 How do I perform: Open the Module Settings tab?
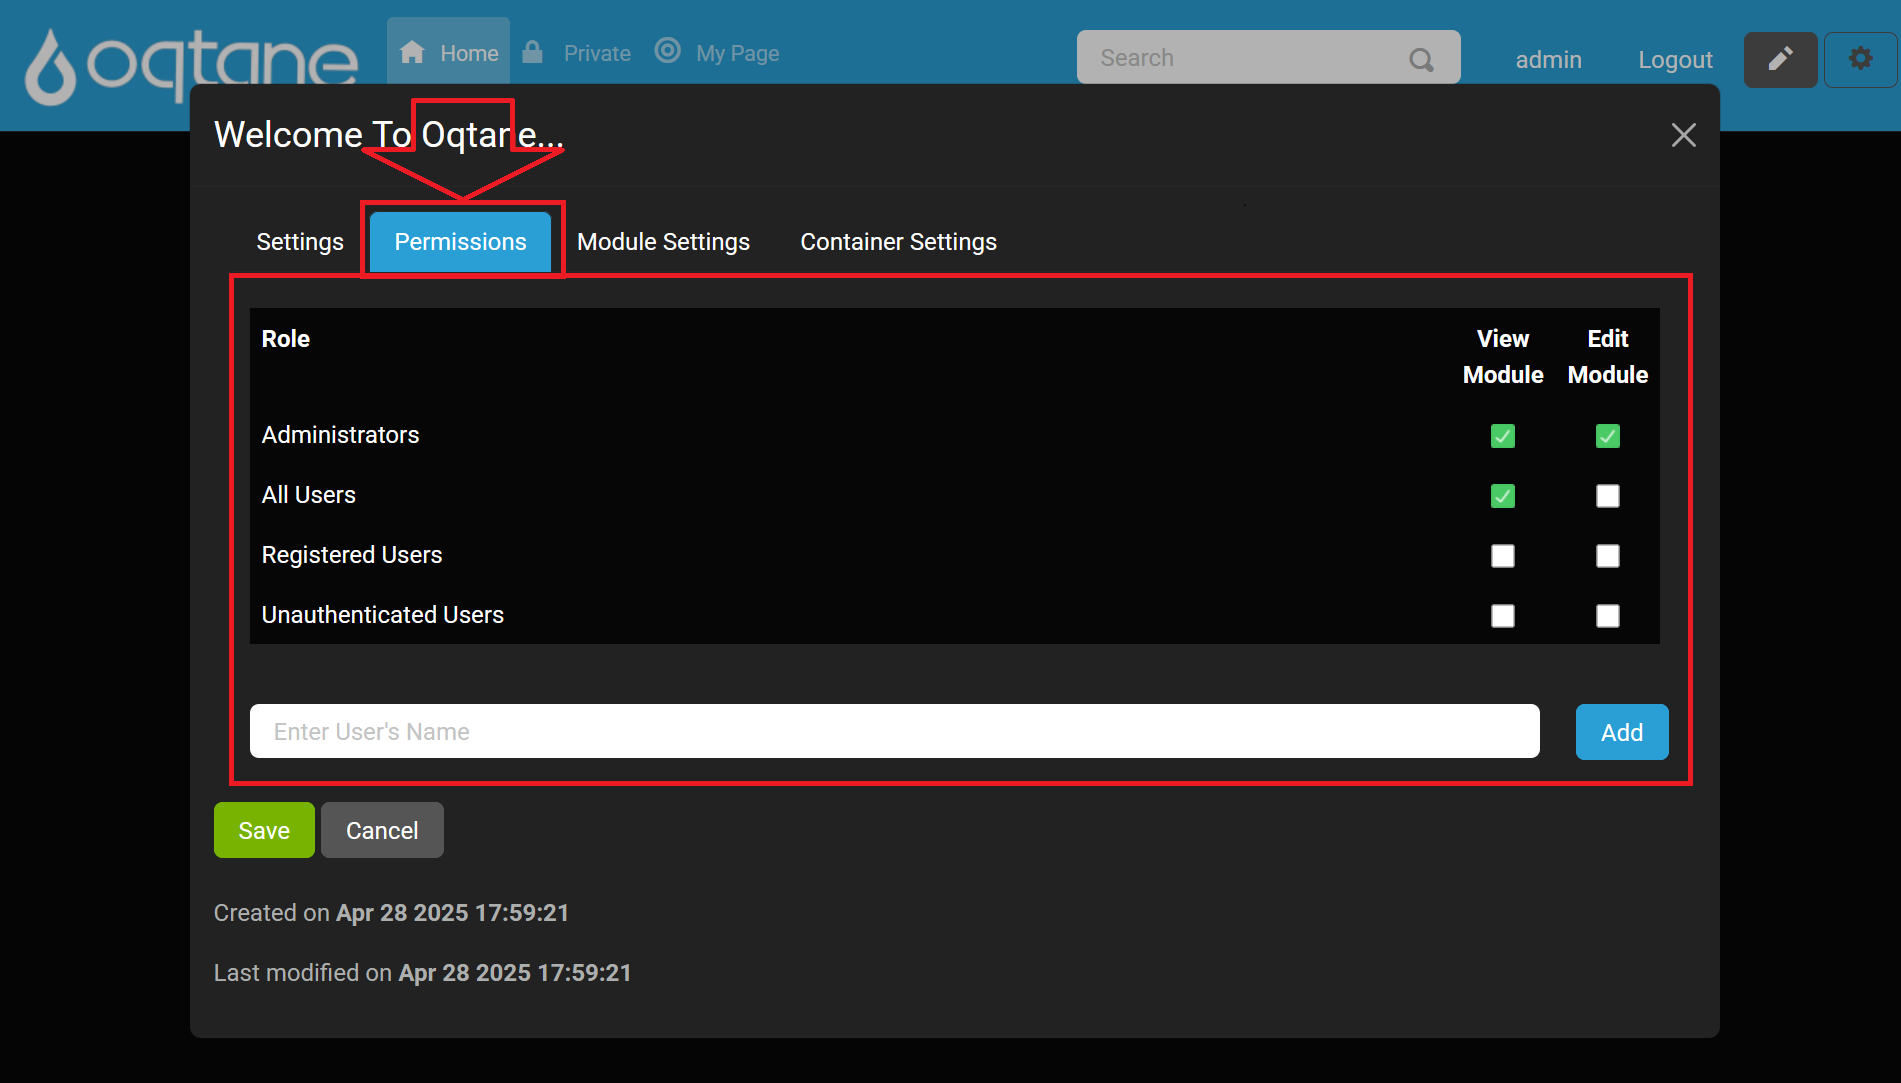coord(663,242)
